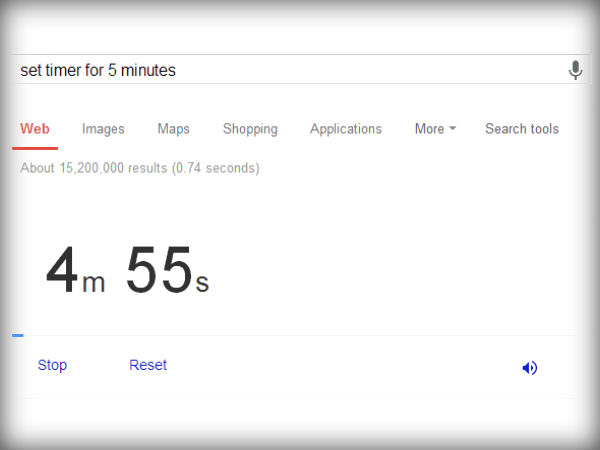Open the More menu

(x=430, y=129)
